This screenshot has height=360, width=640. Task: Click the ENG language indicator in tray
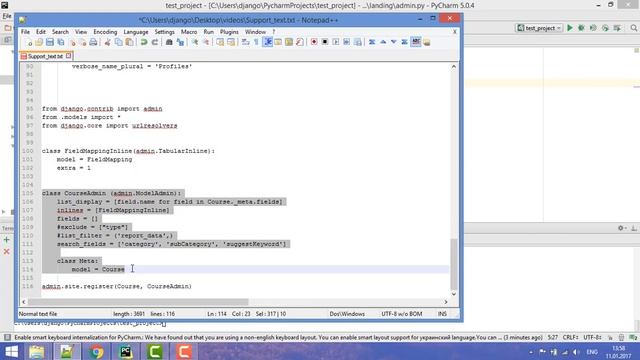(592, 352)
